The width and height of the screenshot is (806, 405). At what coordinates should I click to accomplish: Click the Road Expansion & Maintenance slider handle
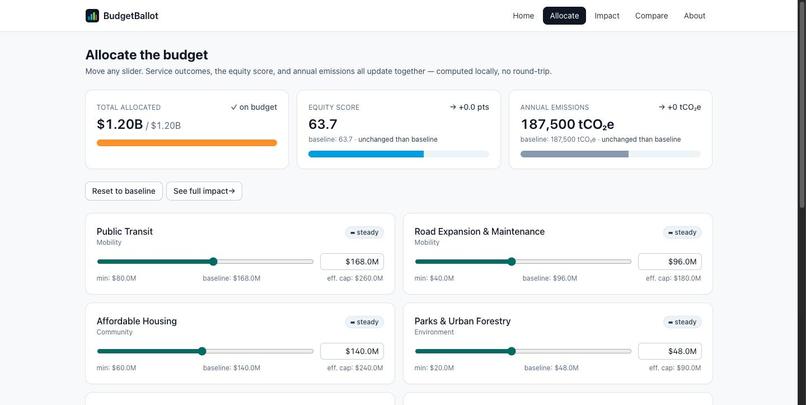[x=511, y=262]
